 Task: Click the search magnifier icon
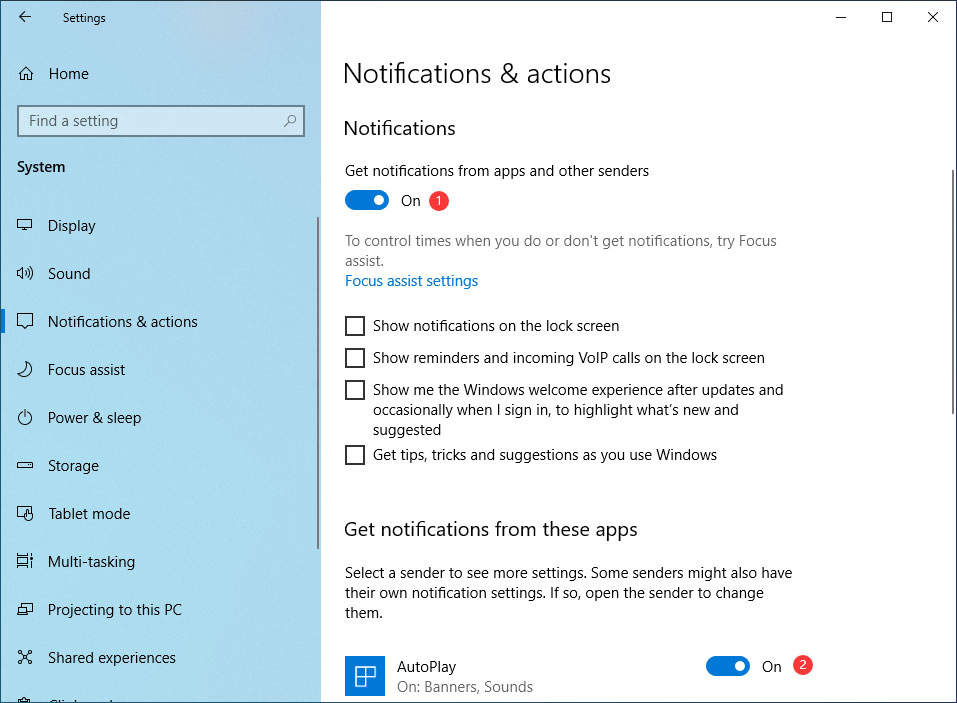coord(290,121)
